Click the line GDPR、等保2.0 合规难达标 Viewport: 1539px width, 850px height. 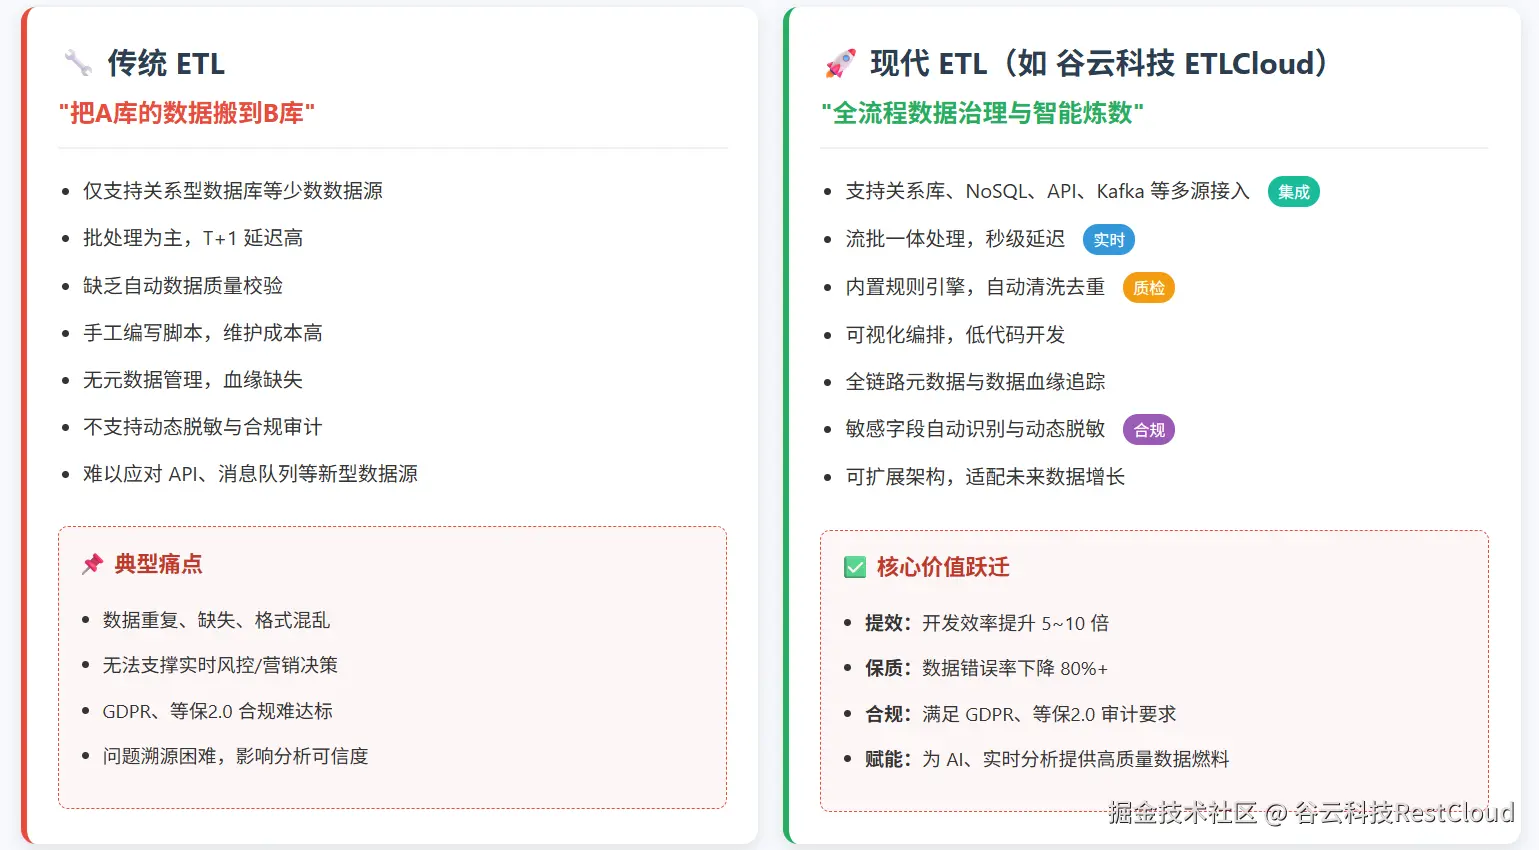tap(218, 711)
